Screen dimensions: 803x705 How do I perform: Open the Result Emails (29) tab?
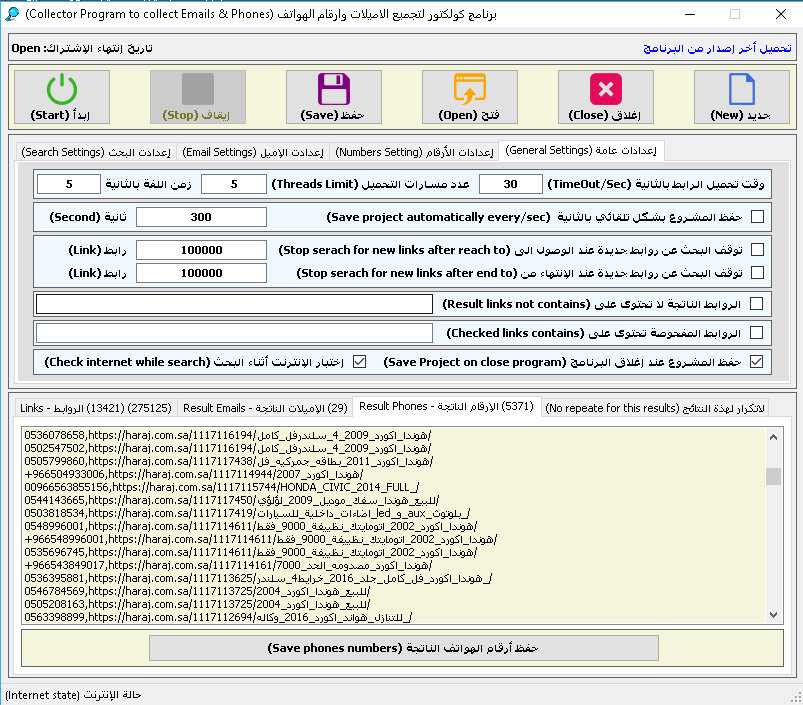pyautogui.click(x=265, y=408)
